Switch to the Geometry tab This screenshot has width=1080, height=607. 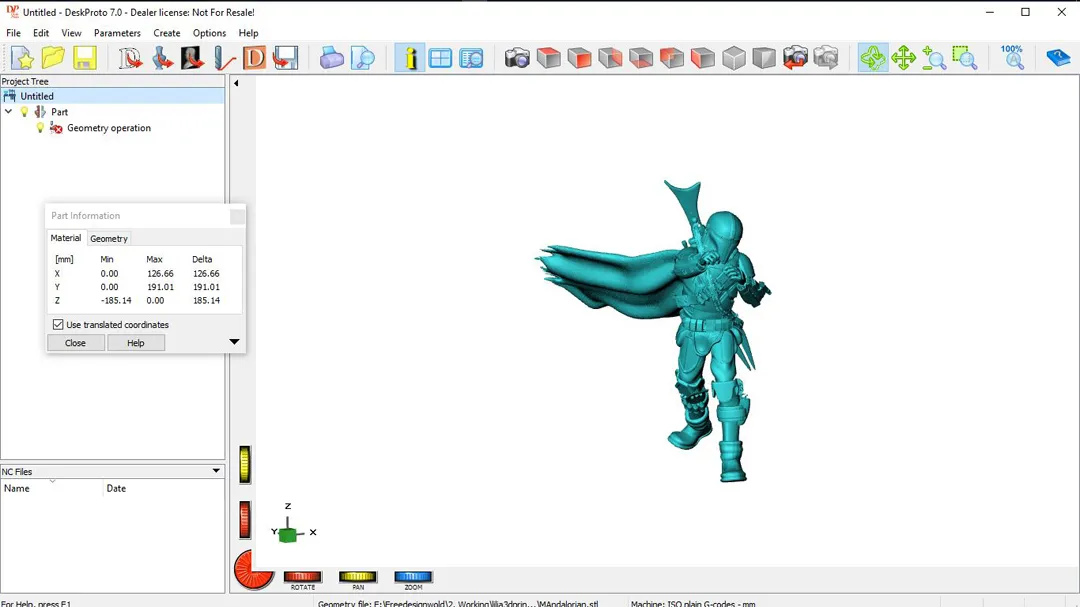pos(109,238)
